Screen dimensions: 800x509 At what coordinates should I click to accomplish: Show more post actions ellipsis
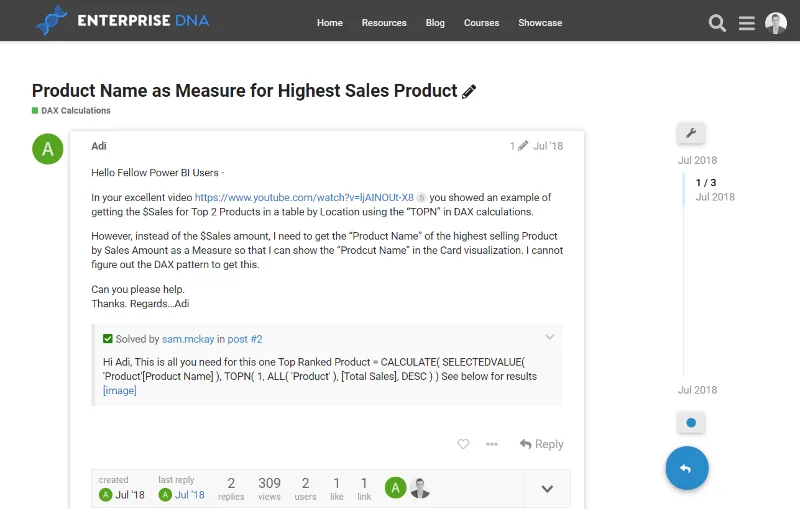(492, 444)
